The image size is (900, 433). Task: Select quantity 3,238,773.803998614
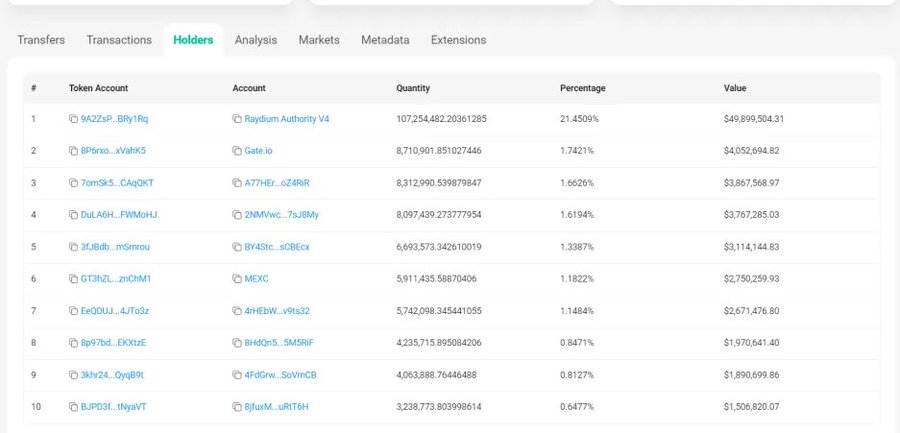point(439,407)
